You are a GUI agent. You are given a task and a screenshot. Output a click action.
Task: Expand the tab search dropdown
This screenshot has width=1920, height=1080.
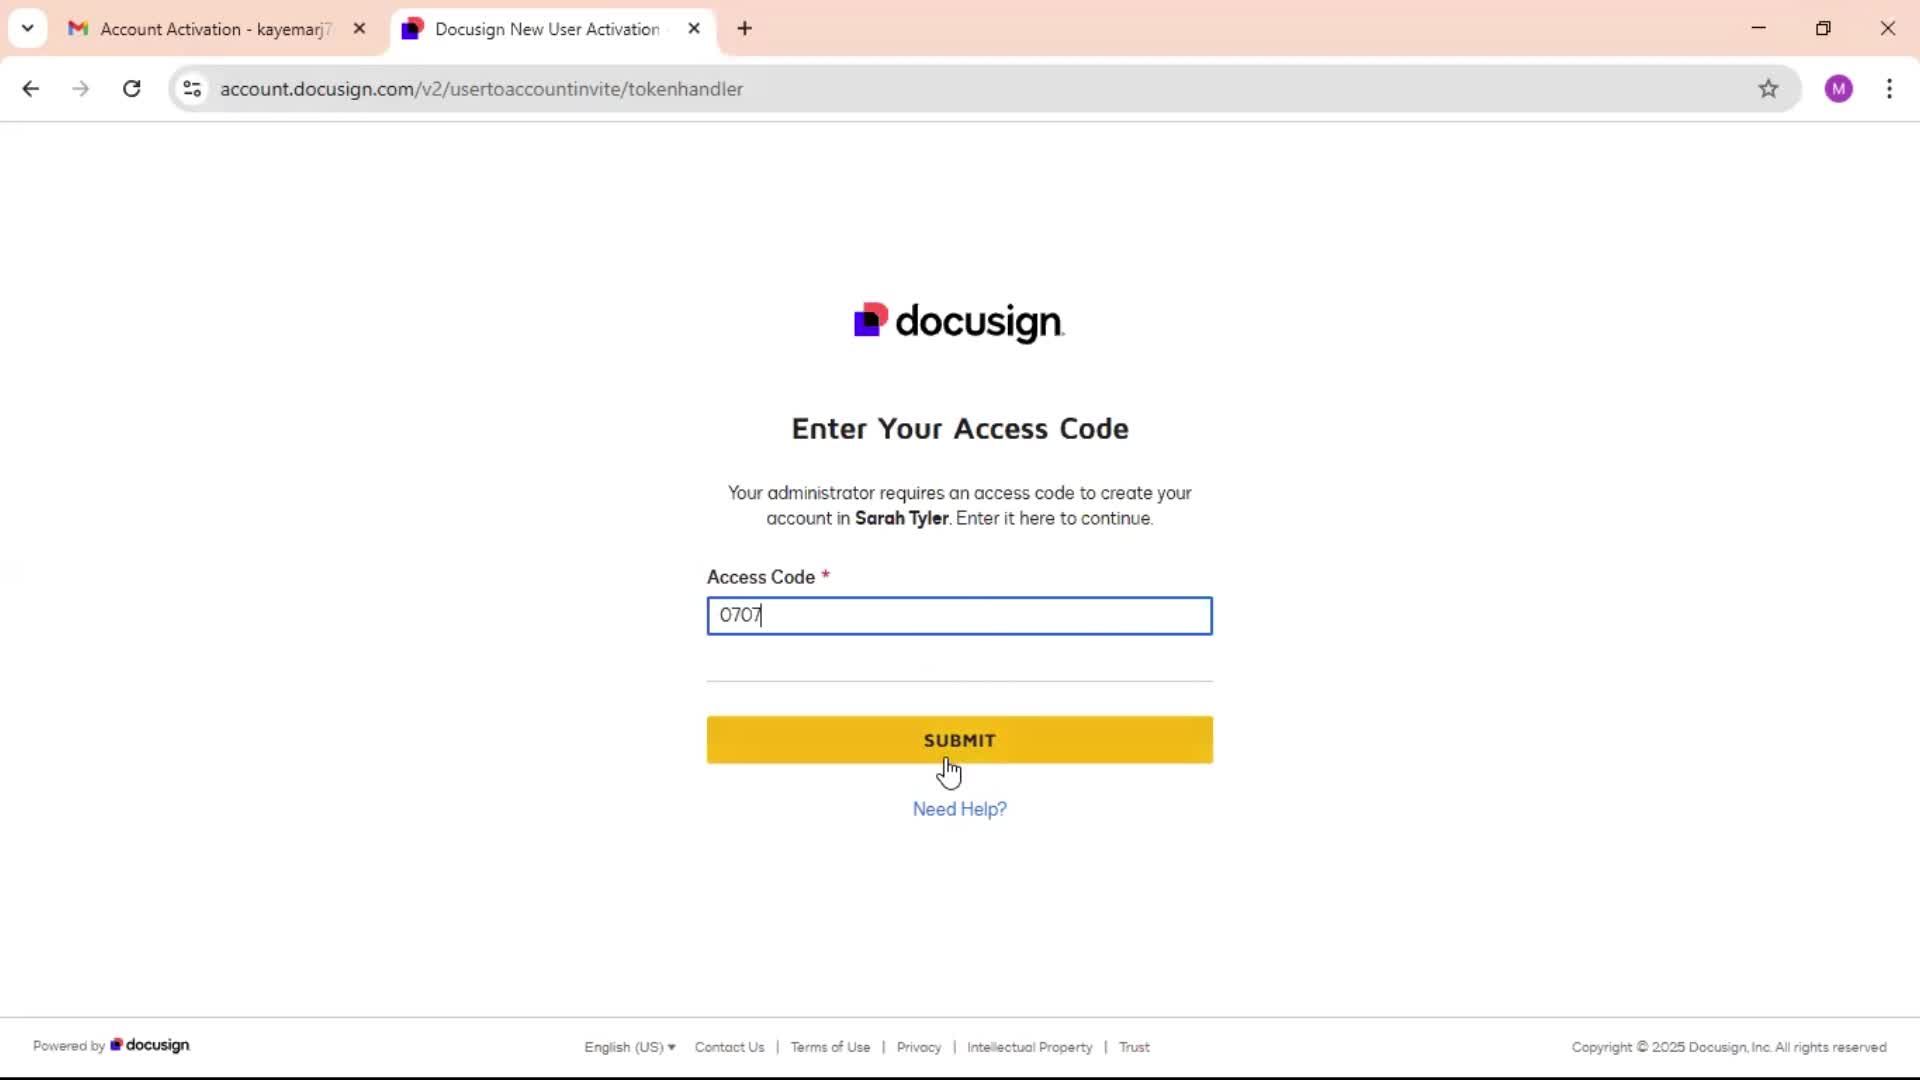27,29
